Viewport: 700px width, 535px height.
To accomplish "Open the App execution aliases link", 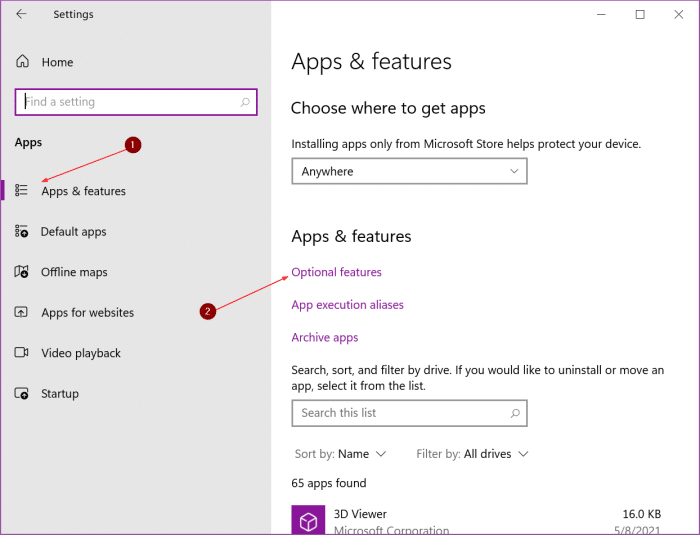I will click(x=347, y=305).
